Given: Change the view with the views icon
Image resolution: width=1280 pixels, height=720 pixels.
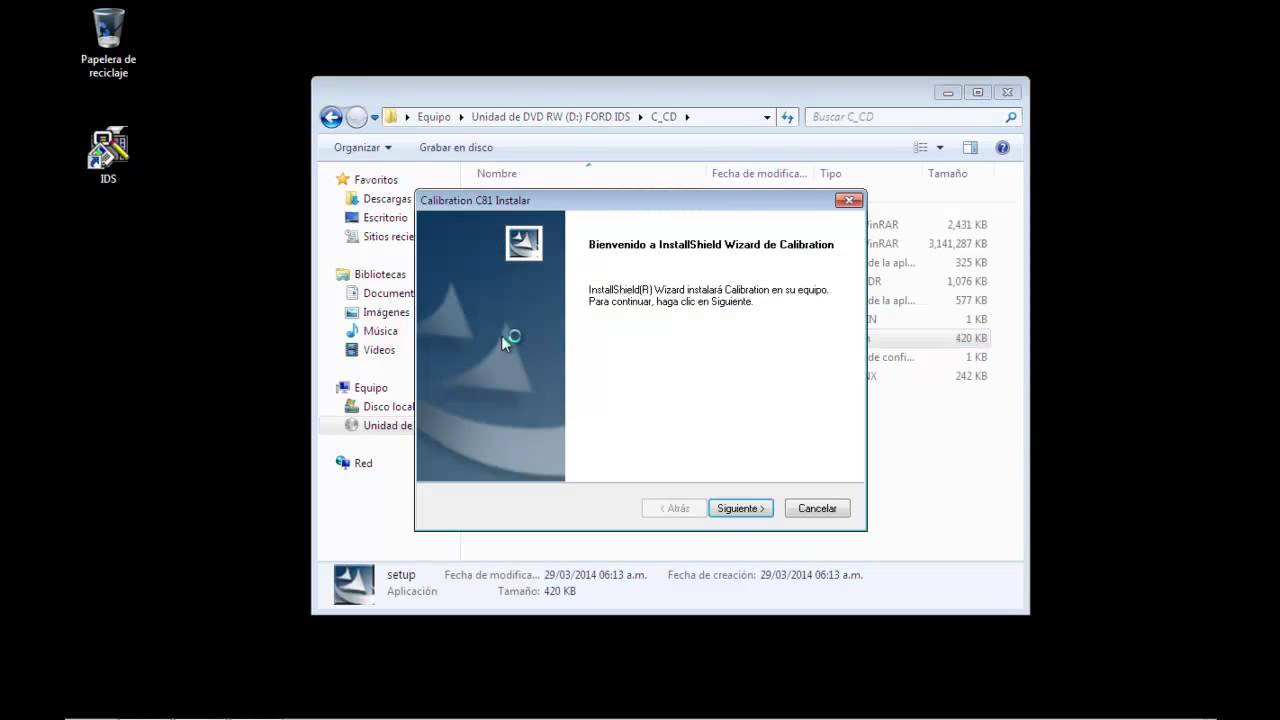Looking at the screenshot, I should coord(921,147).
